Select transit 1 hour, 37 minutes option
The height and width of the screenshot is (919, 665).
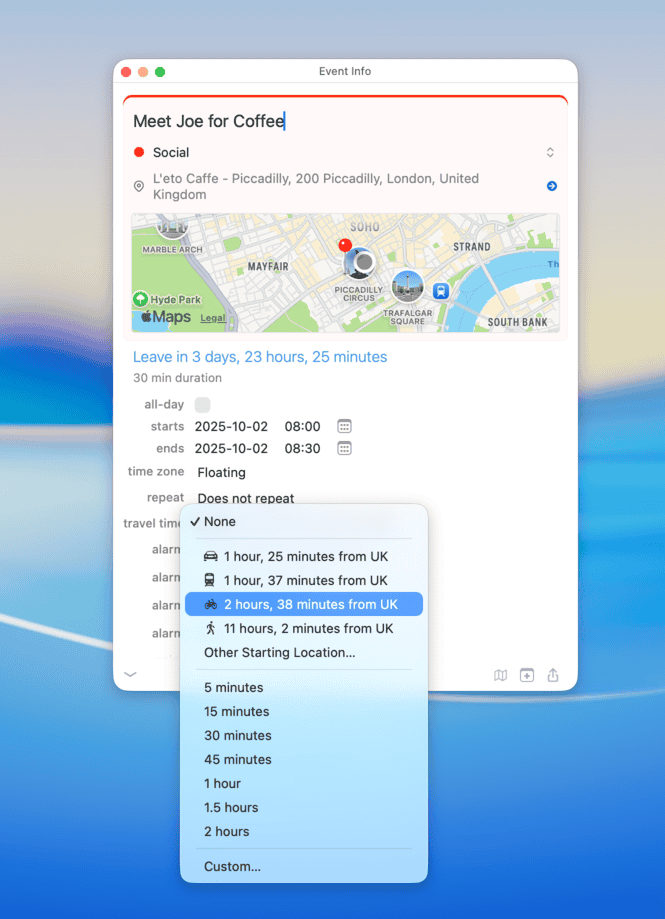[x=304, y=580]
